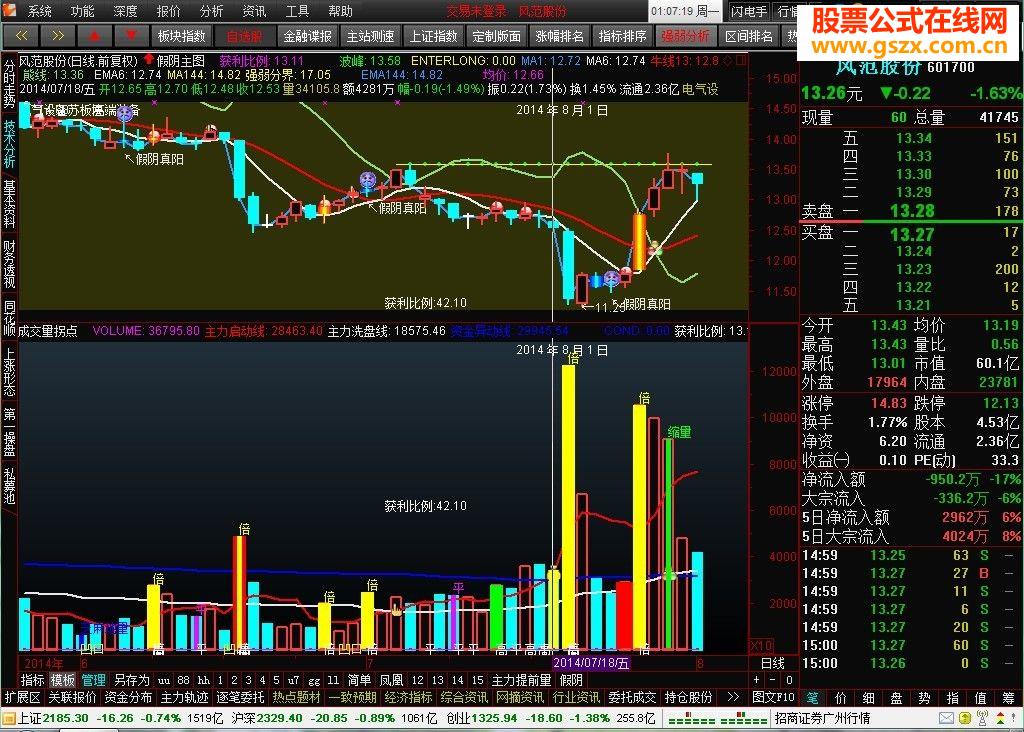
Task: Open the 资讯 menu
Action: point(254,11)
